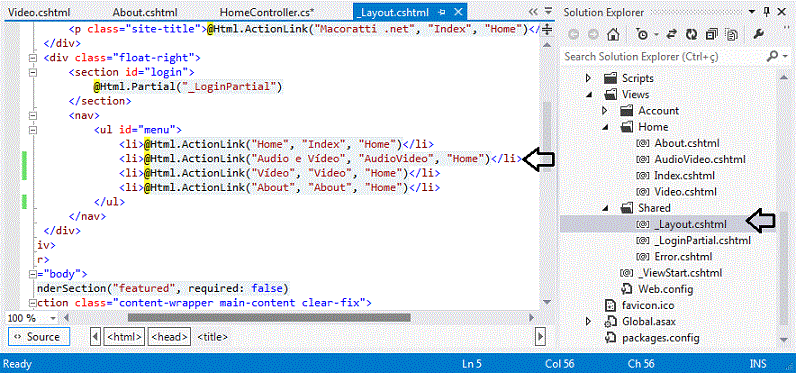Expand the Global.asax node
Screen dimensions: 796x373
[588, 321]
